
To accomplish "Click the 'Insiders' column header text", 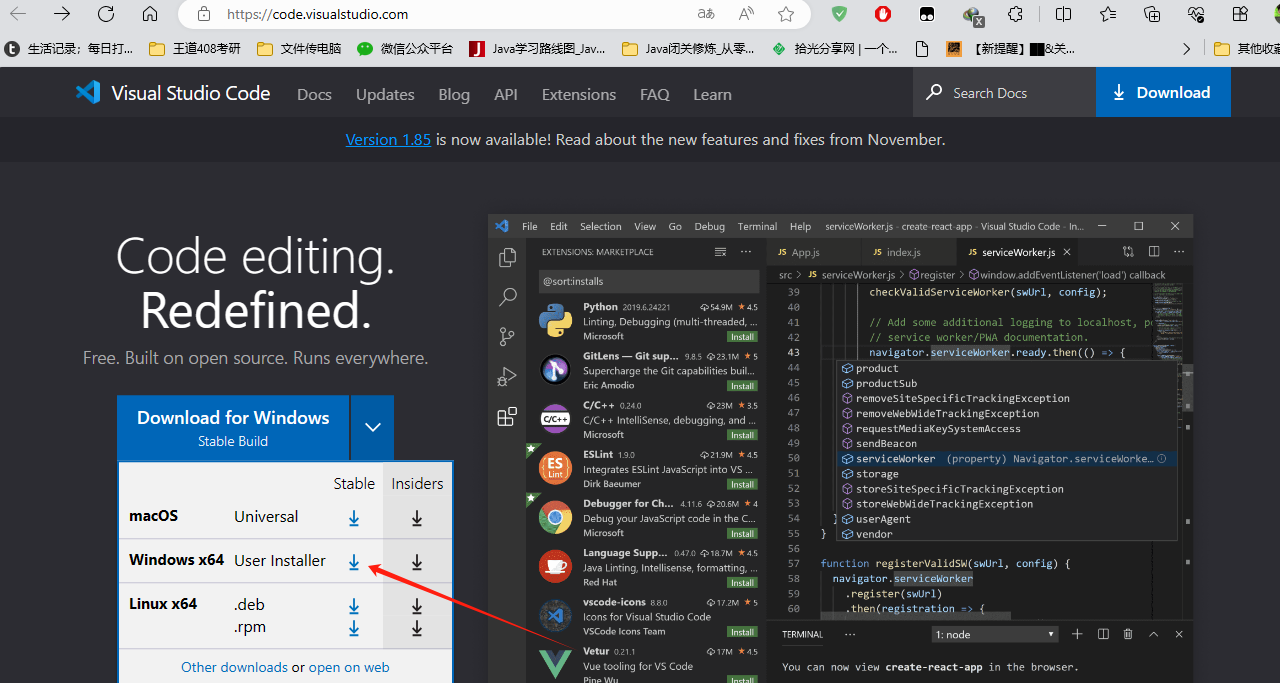I will point(417,483).
